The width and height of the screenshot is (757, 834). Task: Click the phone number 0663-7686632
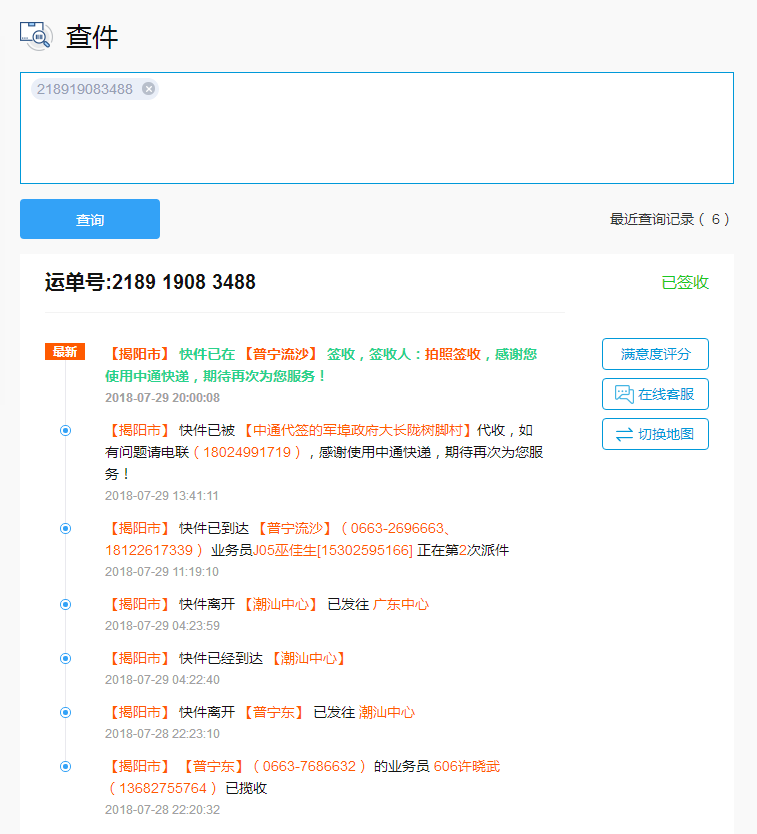(x=309, y=766)
